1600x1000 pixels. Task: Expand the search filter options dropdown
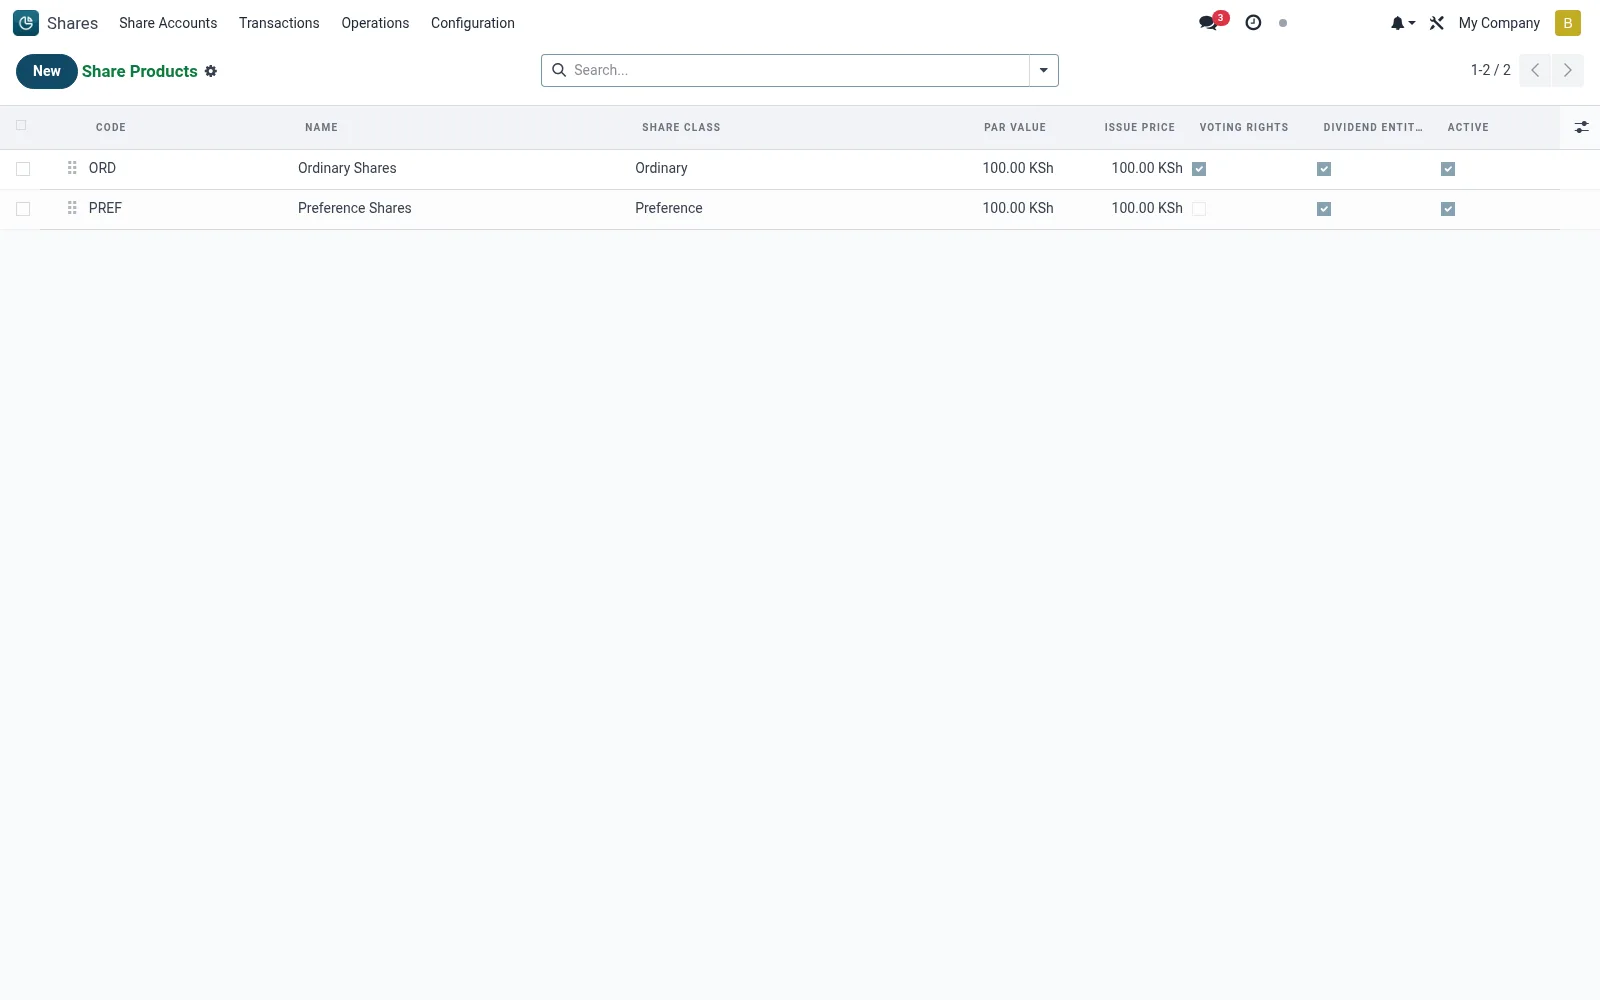coord(1043,70)
